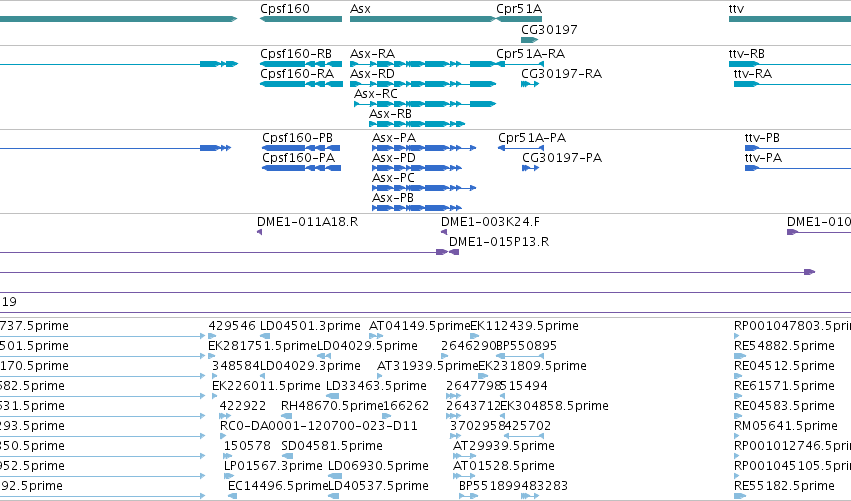Open the Cpsf160-RB transcript label
Viewport: 851px width, 501px height.
[x=296, y=54]
